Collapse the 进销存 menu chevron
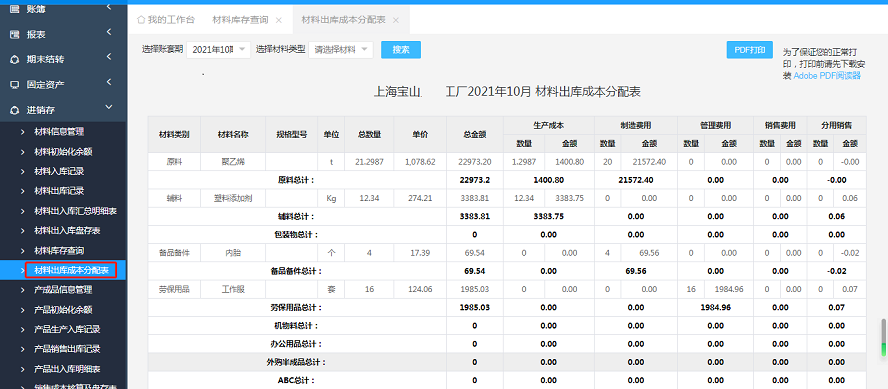This screenshot has height=389, width=888. pos(109,108)
